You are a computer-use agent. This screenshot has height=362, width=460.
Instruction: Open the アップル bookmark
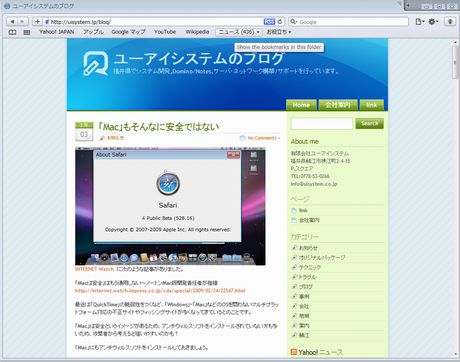tap(93, 32)
